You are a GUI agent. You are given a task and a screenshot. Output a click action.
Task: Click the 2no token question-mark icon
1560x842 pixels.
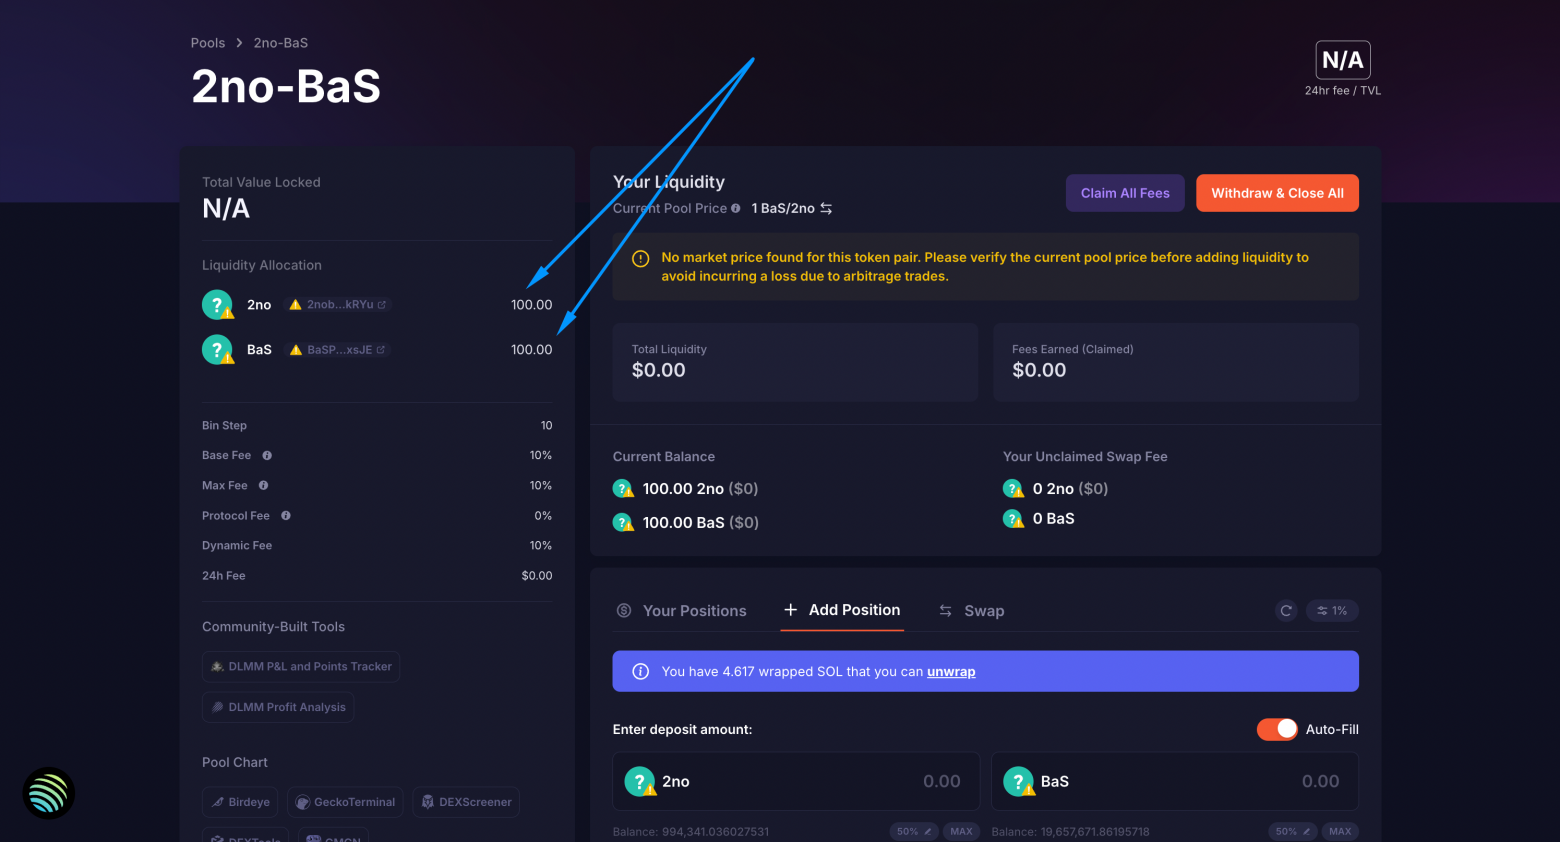pos(217,304)
